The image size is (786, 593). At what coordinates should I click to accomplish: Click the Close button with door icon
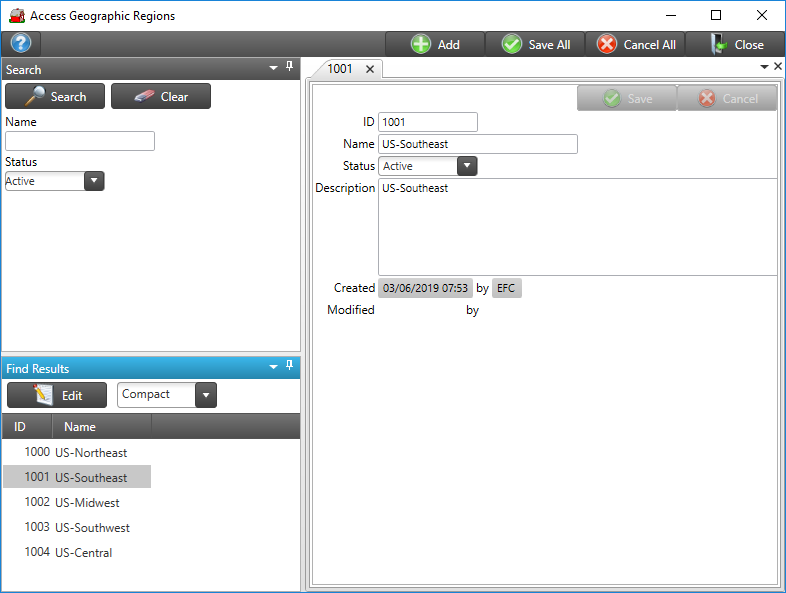[x=736, y=44]
